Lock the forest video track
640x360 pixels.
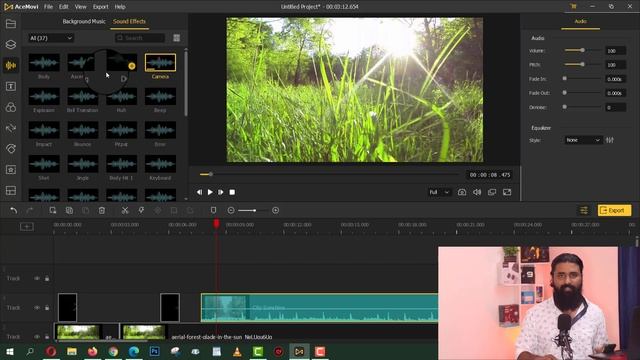(47, 337)
